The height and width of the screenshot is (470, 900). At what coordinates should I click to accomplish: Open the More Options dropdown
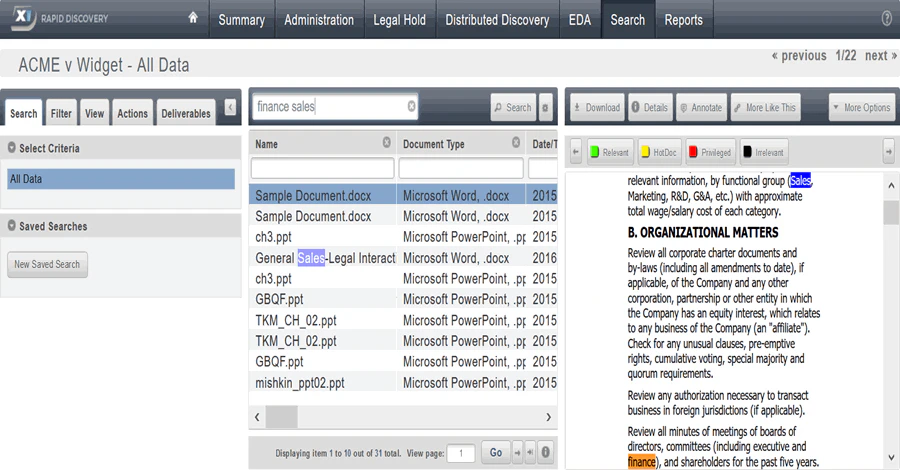click(x=862, y=107)
